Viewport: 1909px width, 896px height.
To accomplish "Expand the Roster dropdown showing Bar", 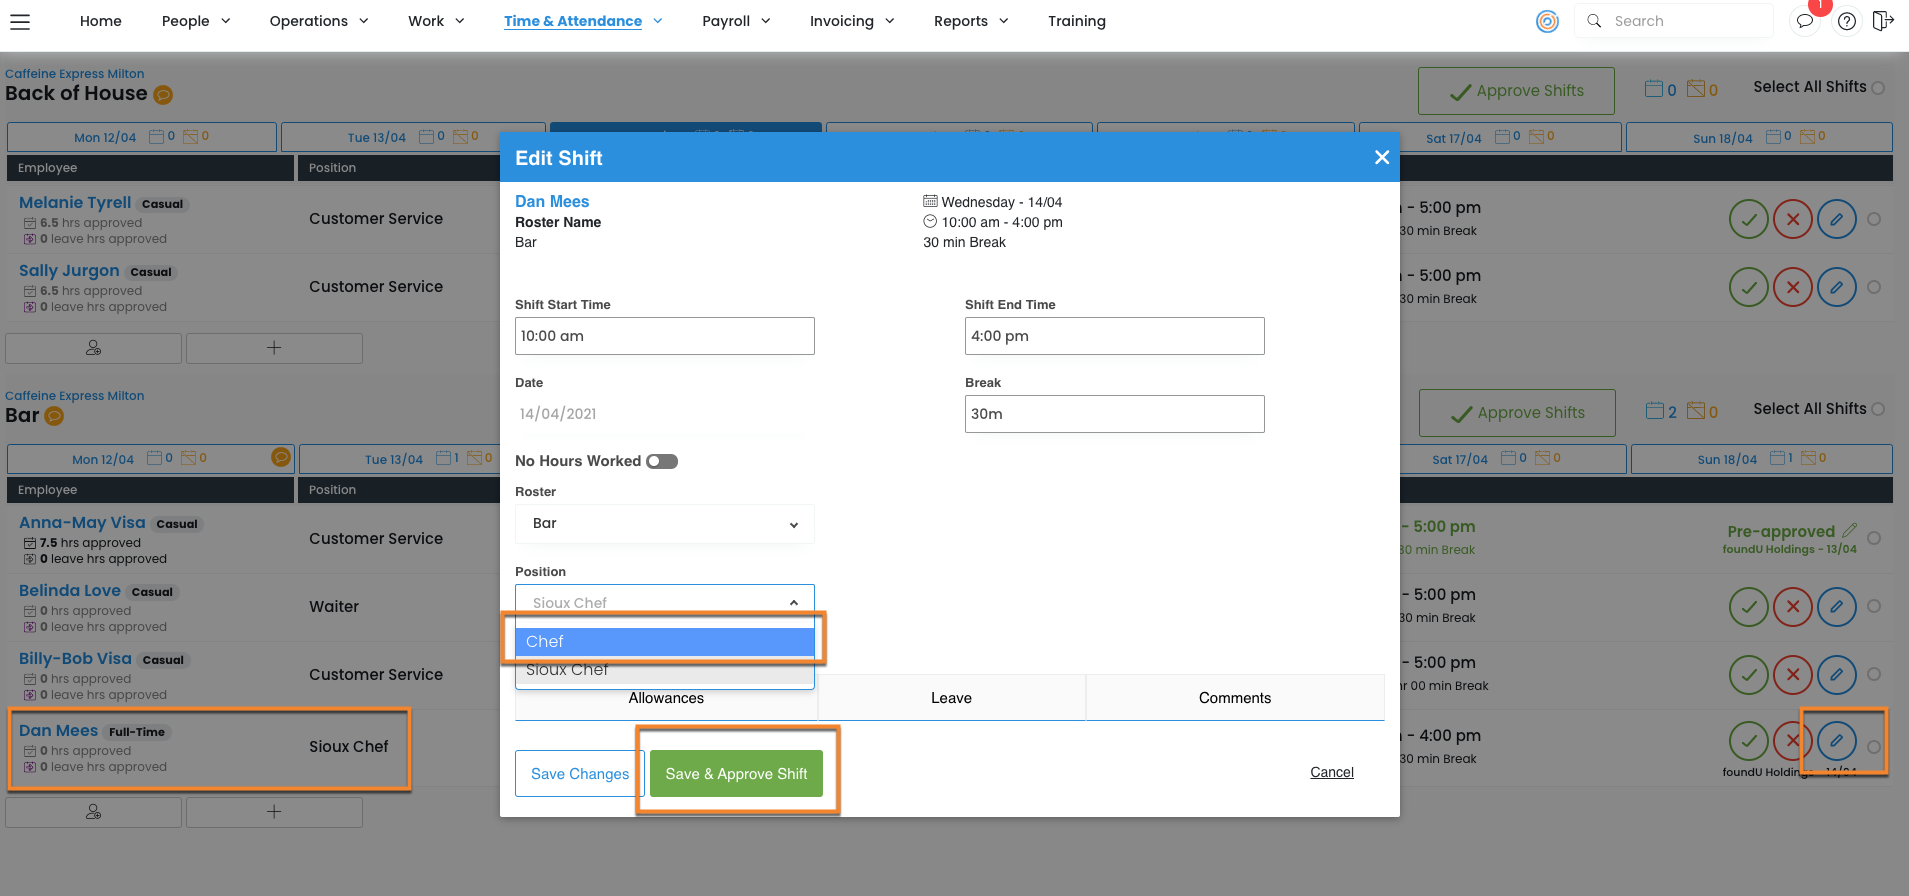I will pyautogui.click(x=665, y=524).
